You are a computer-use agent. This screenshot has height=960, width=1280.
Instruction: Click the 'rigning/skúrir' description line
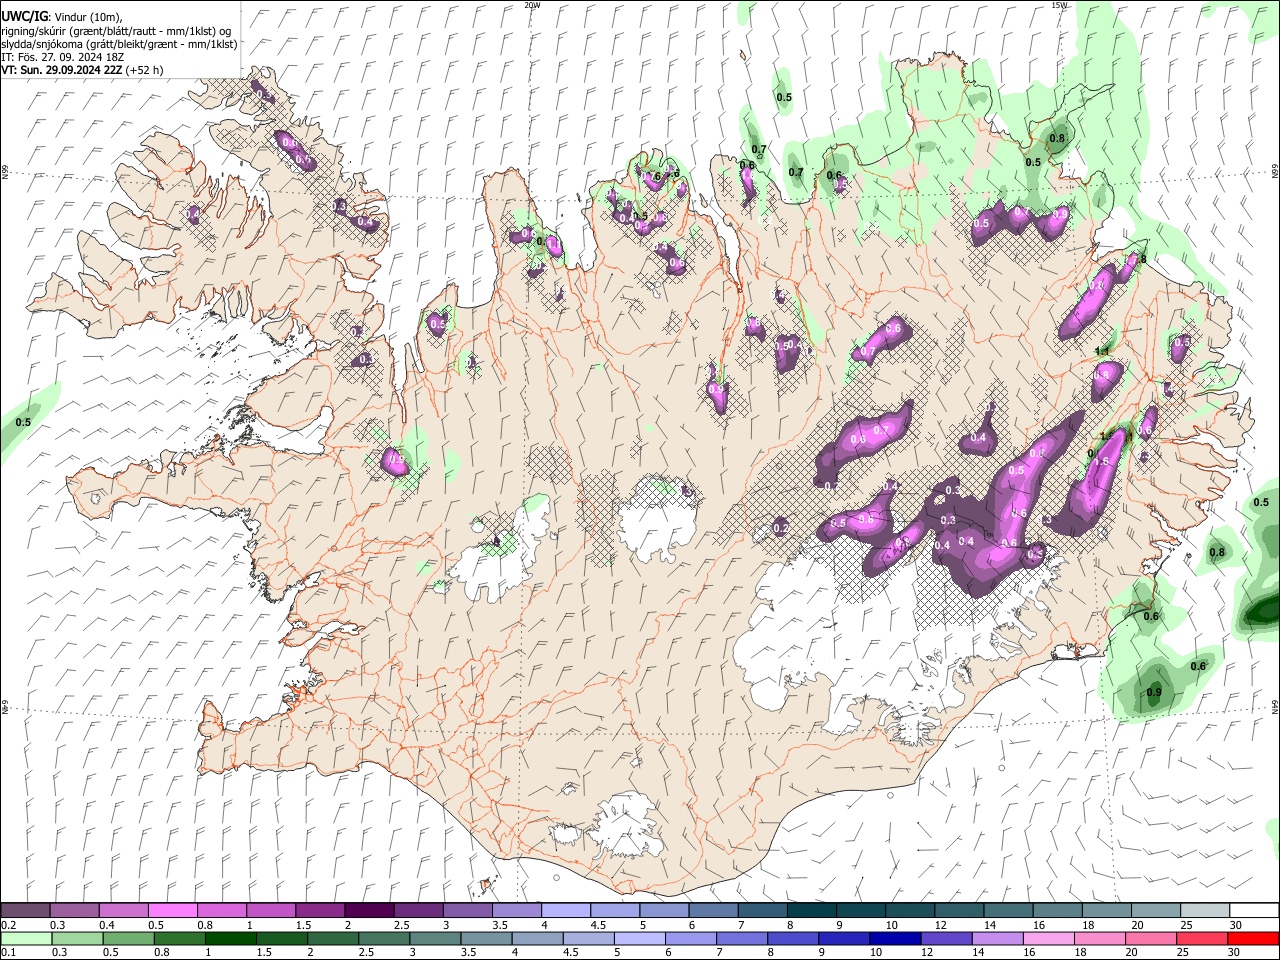(x=114, y=30)
